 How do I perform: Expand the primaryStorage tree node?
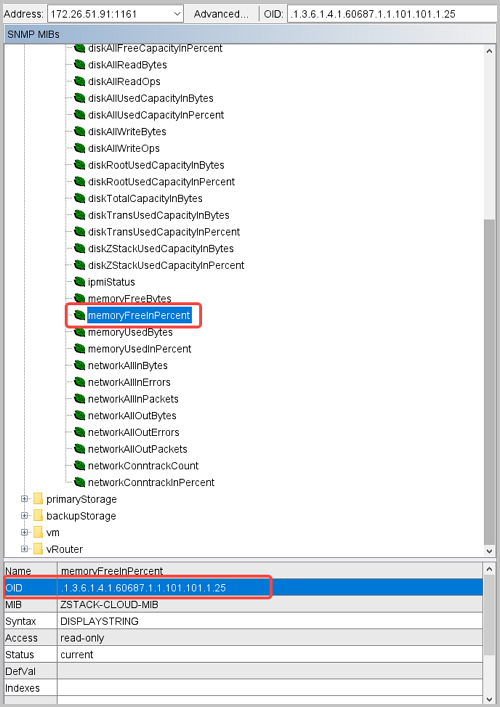click(24, 499)
